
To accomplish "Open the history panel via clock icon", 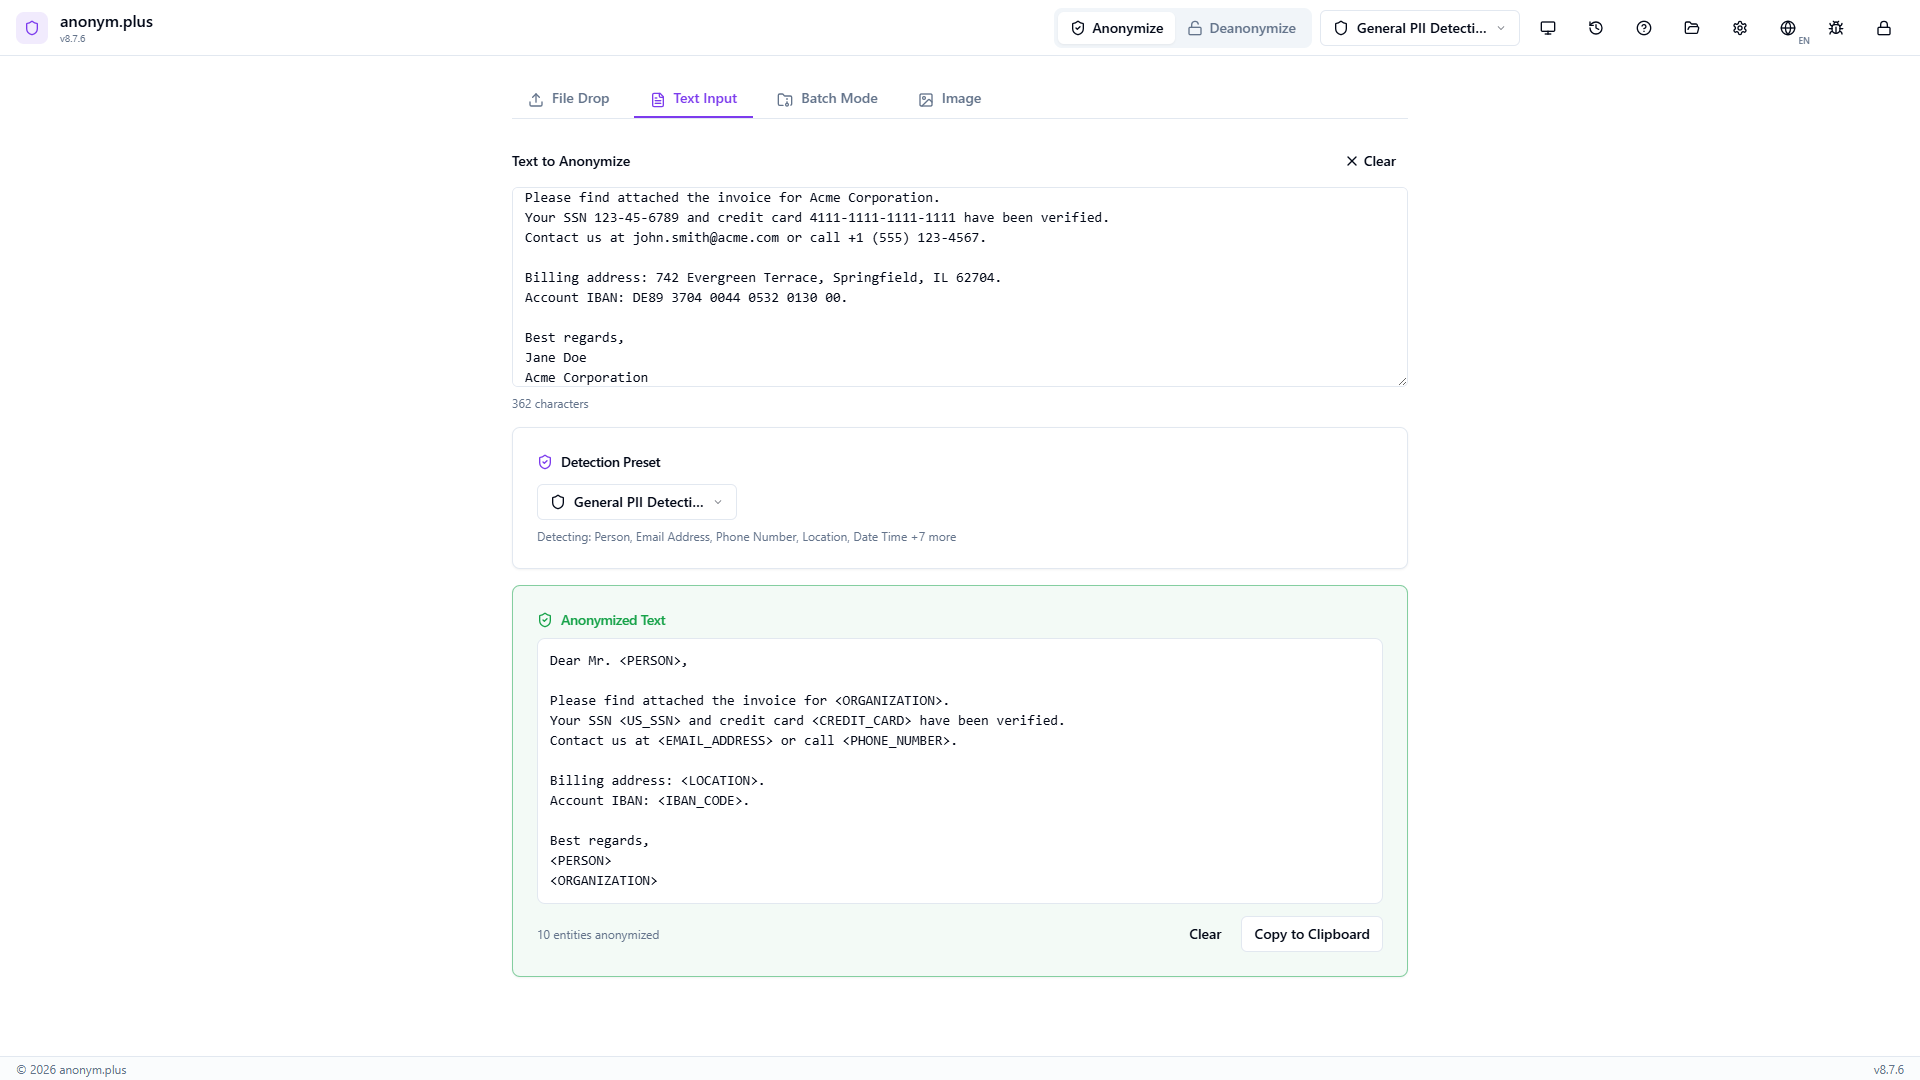I will [x=1595, y=28].
